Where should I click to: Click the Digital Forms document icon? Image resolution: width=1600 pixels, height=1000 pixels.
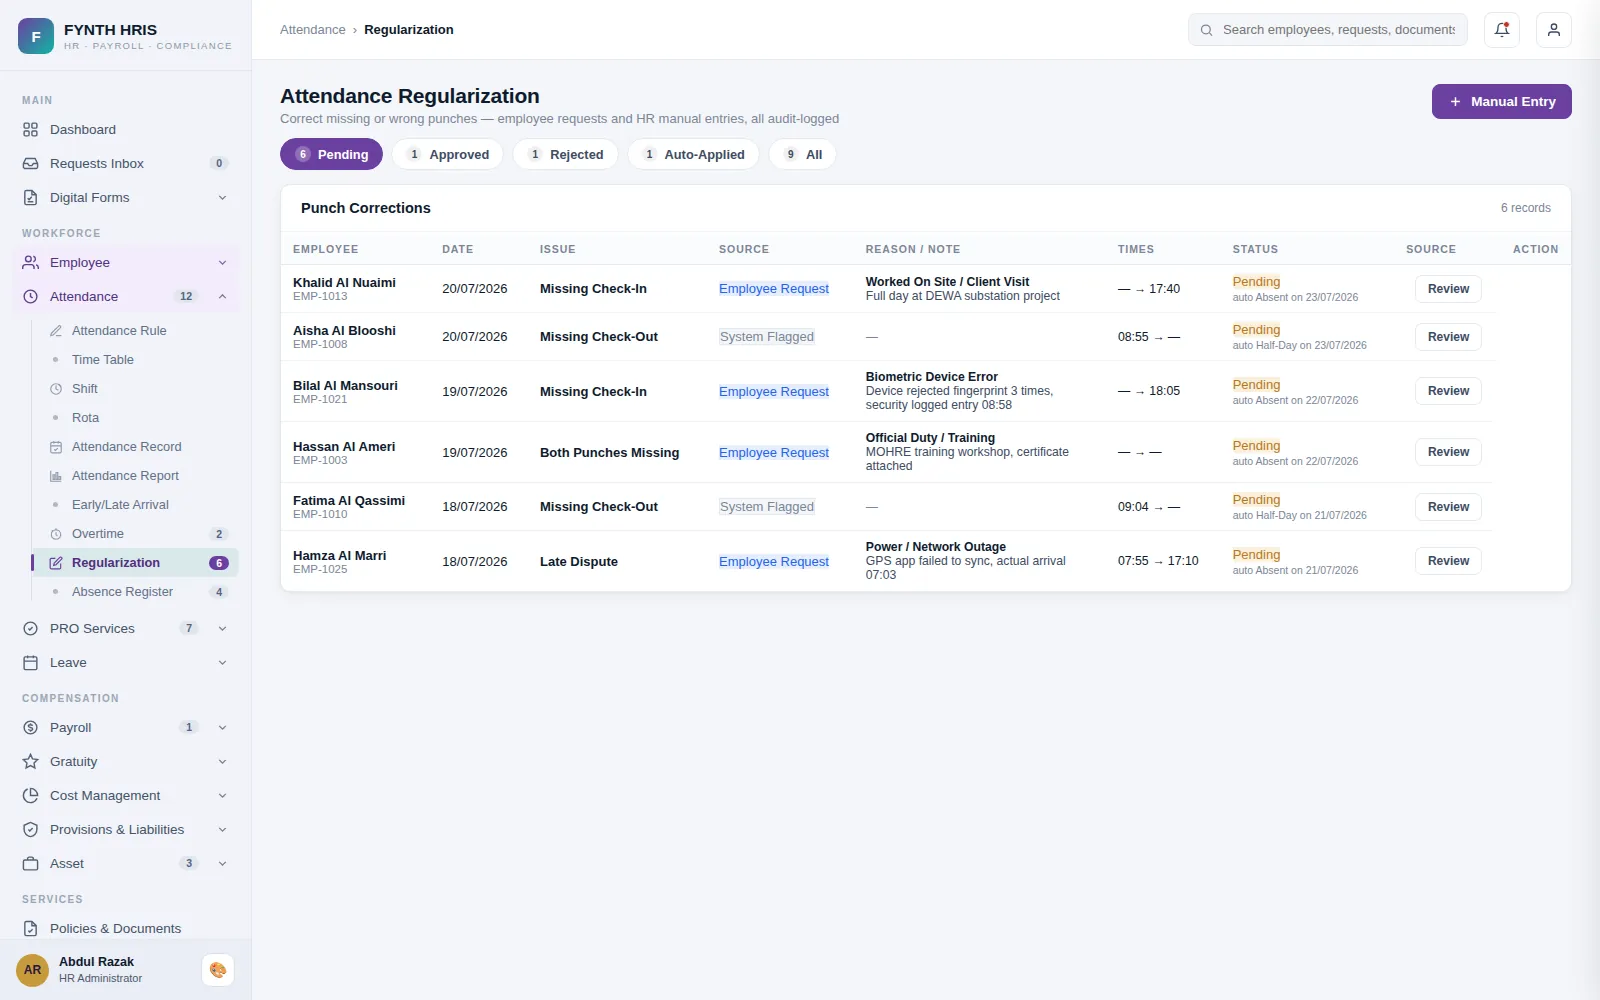point(31,198)
